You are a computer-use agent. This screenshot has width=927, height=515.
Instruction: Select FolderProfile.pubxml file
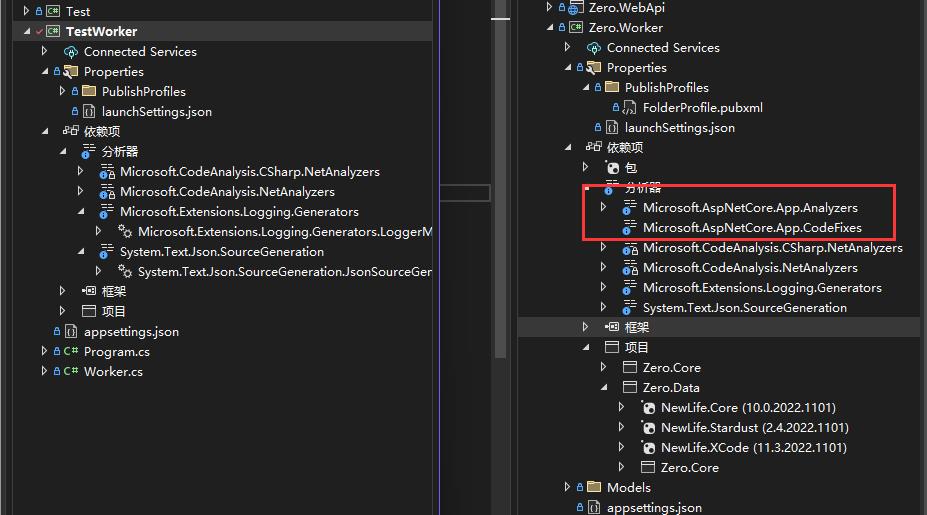tap(702, 108)
